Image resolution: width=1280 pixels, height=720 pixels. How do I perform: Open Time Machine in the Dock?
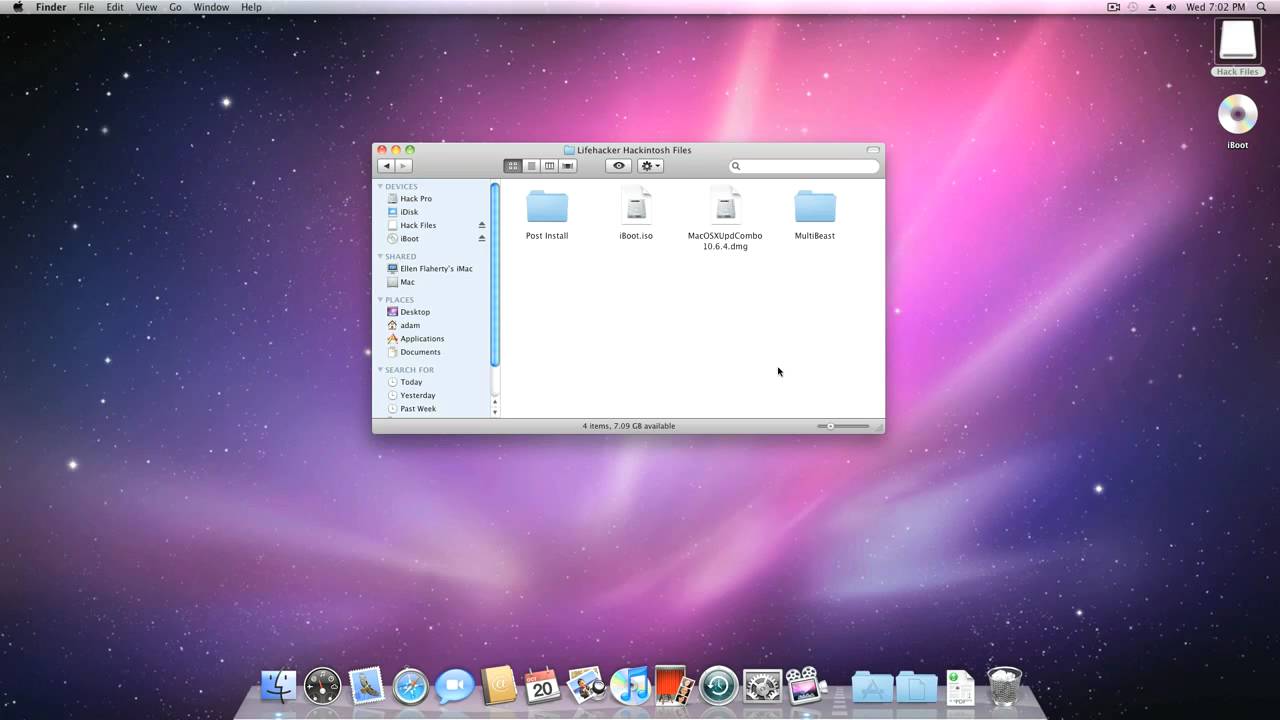718,686
